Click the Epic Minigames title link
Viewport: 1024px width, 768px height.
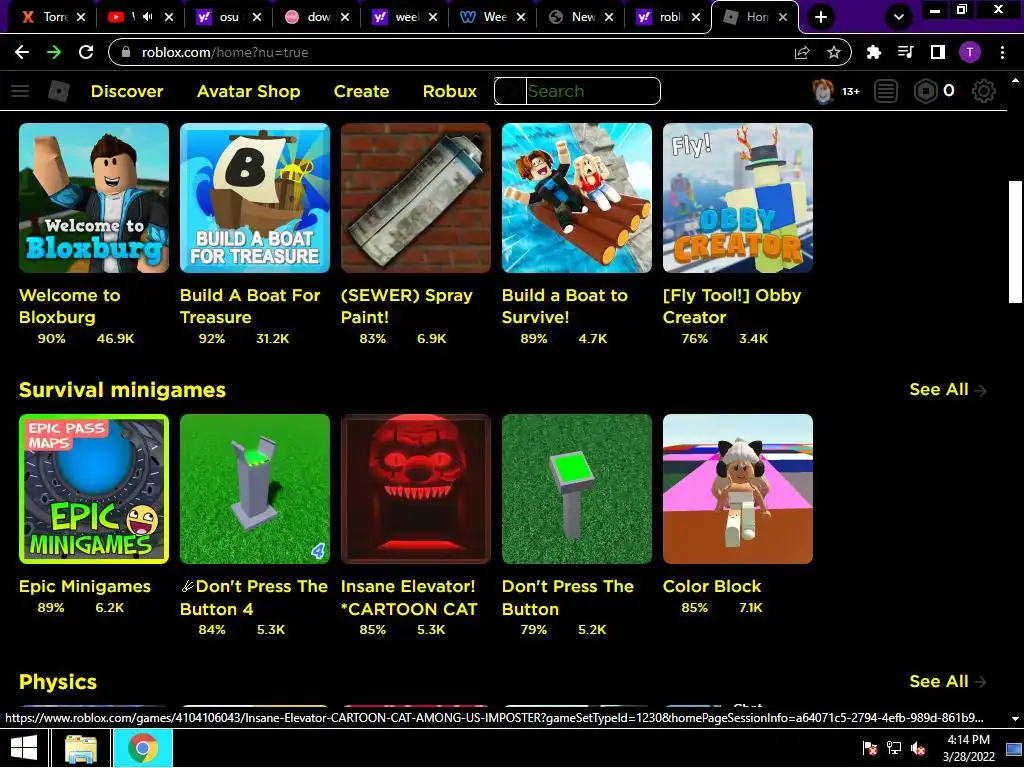(x=85, y=586)
